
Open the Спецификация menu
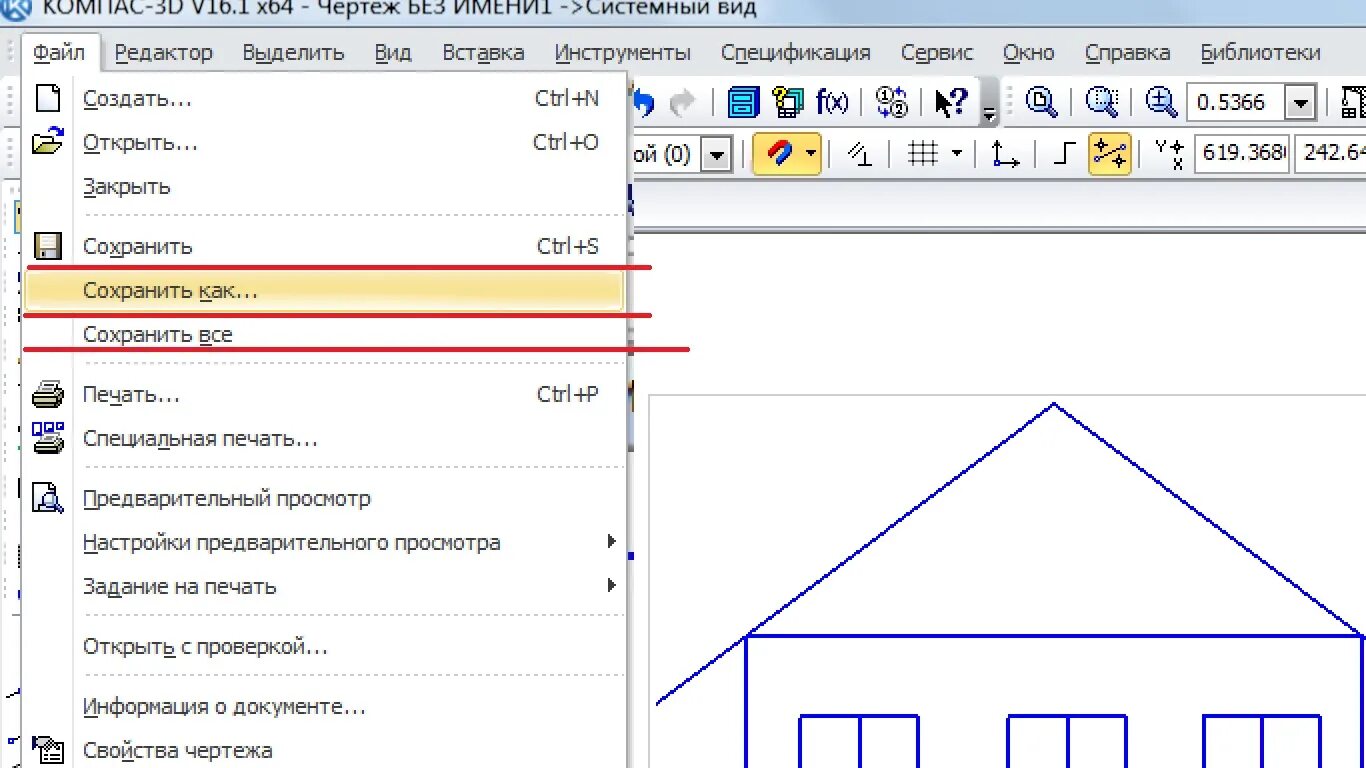[x=796, y=52]
